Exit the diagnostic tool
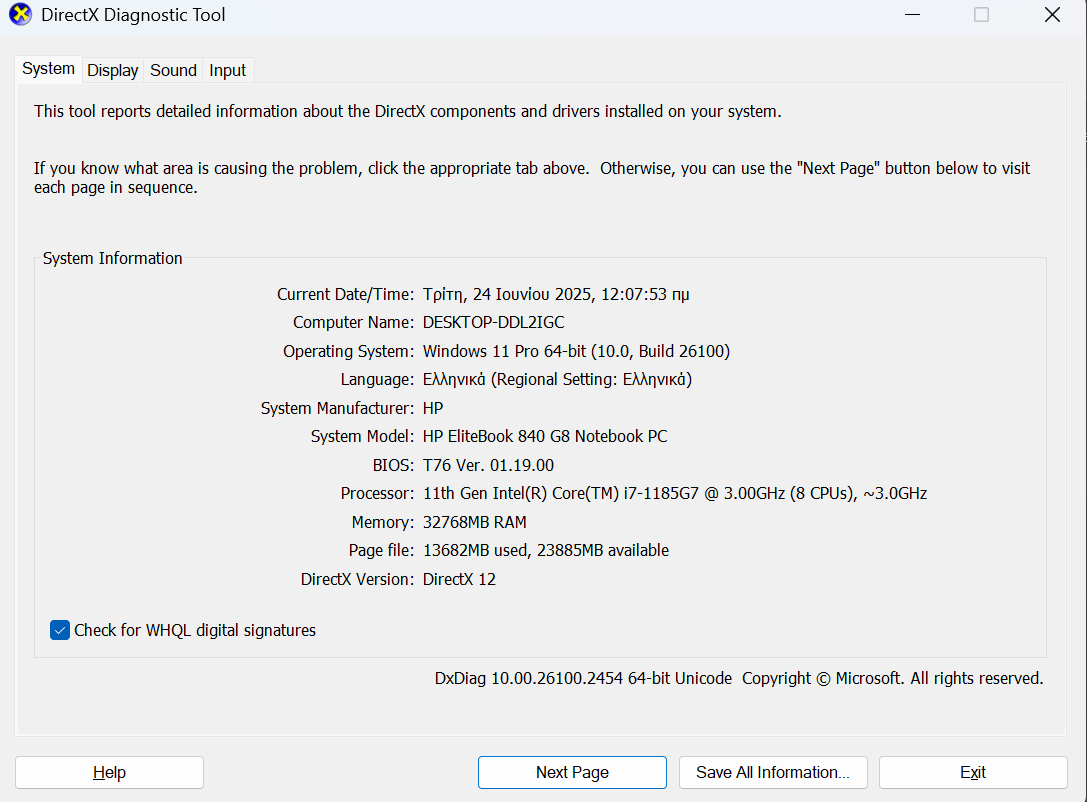 click(x=973, y=772)
